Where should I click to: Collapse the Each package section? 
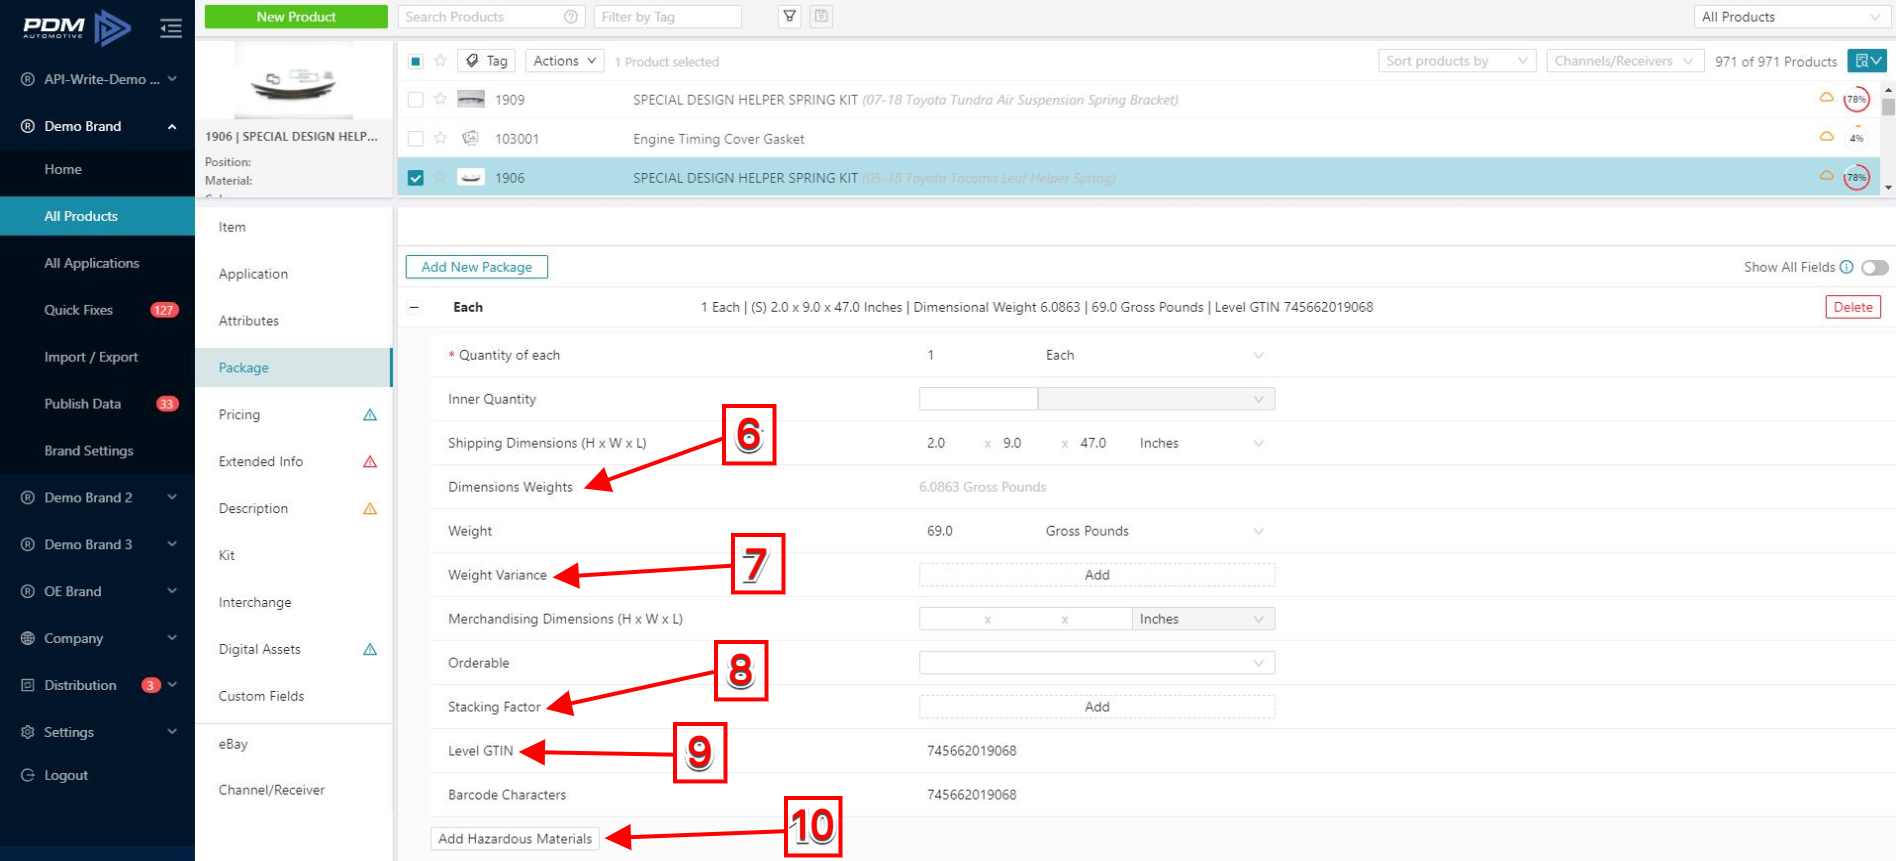point(414,307)
